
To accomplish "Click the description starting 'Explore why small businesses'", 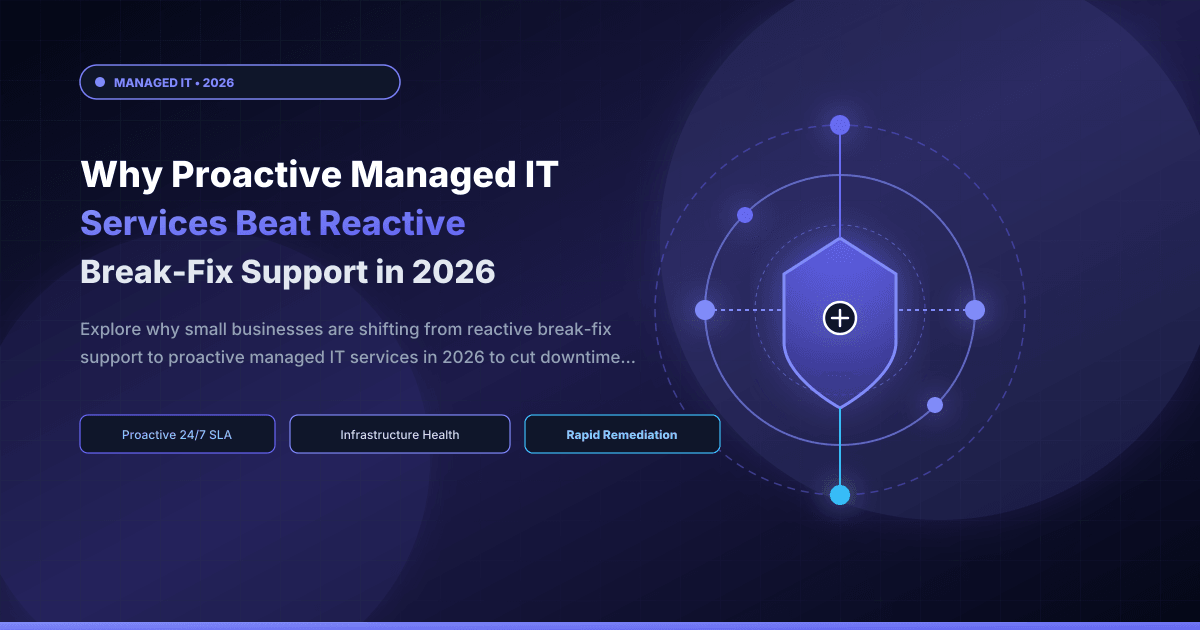I will pos(358,343).
